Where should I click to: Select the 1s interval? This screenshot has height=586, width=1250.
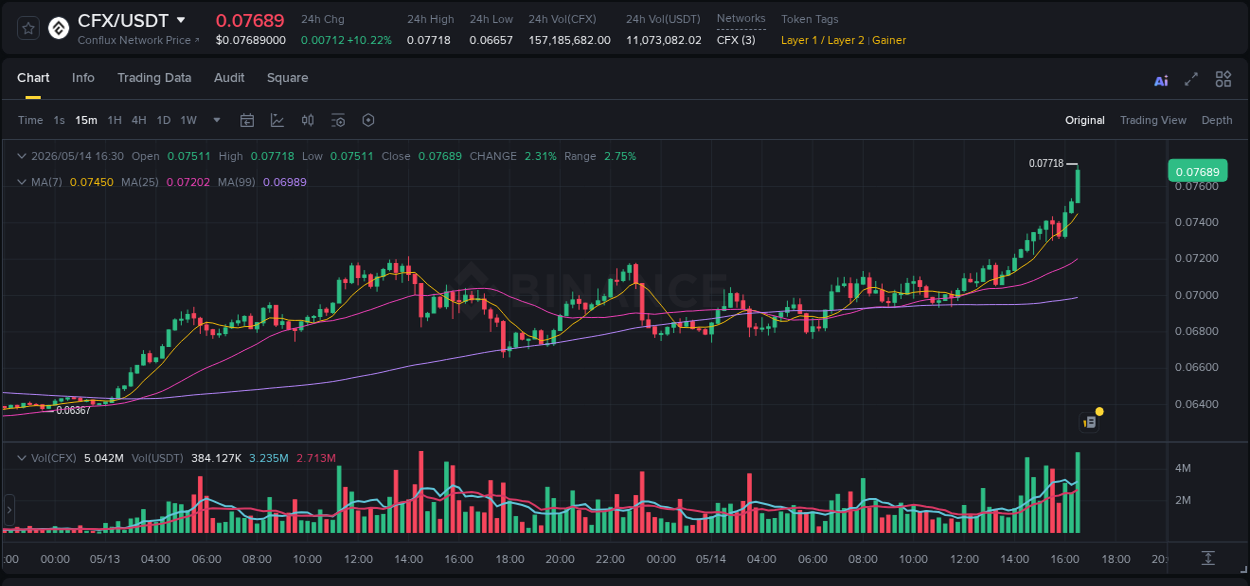click(x=59, y=120)
